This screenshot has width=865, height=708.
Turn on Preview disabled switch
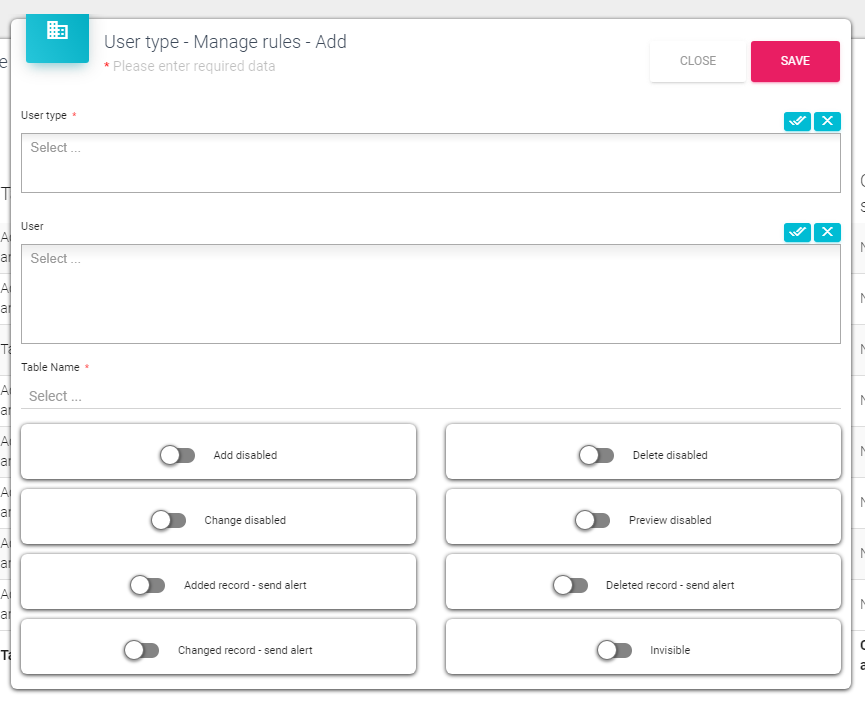coord(592,520)
